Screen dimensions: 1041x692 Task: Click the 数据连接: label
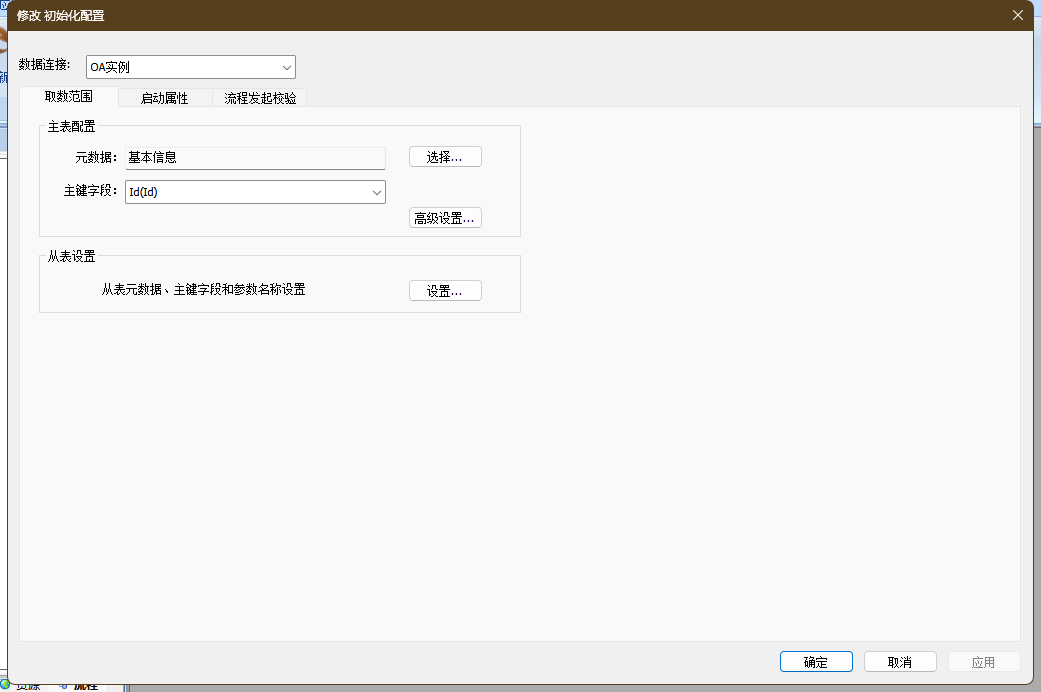45,65
